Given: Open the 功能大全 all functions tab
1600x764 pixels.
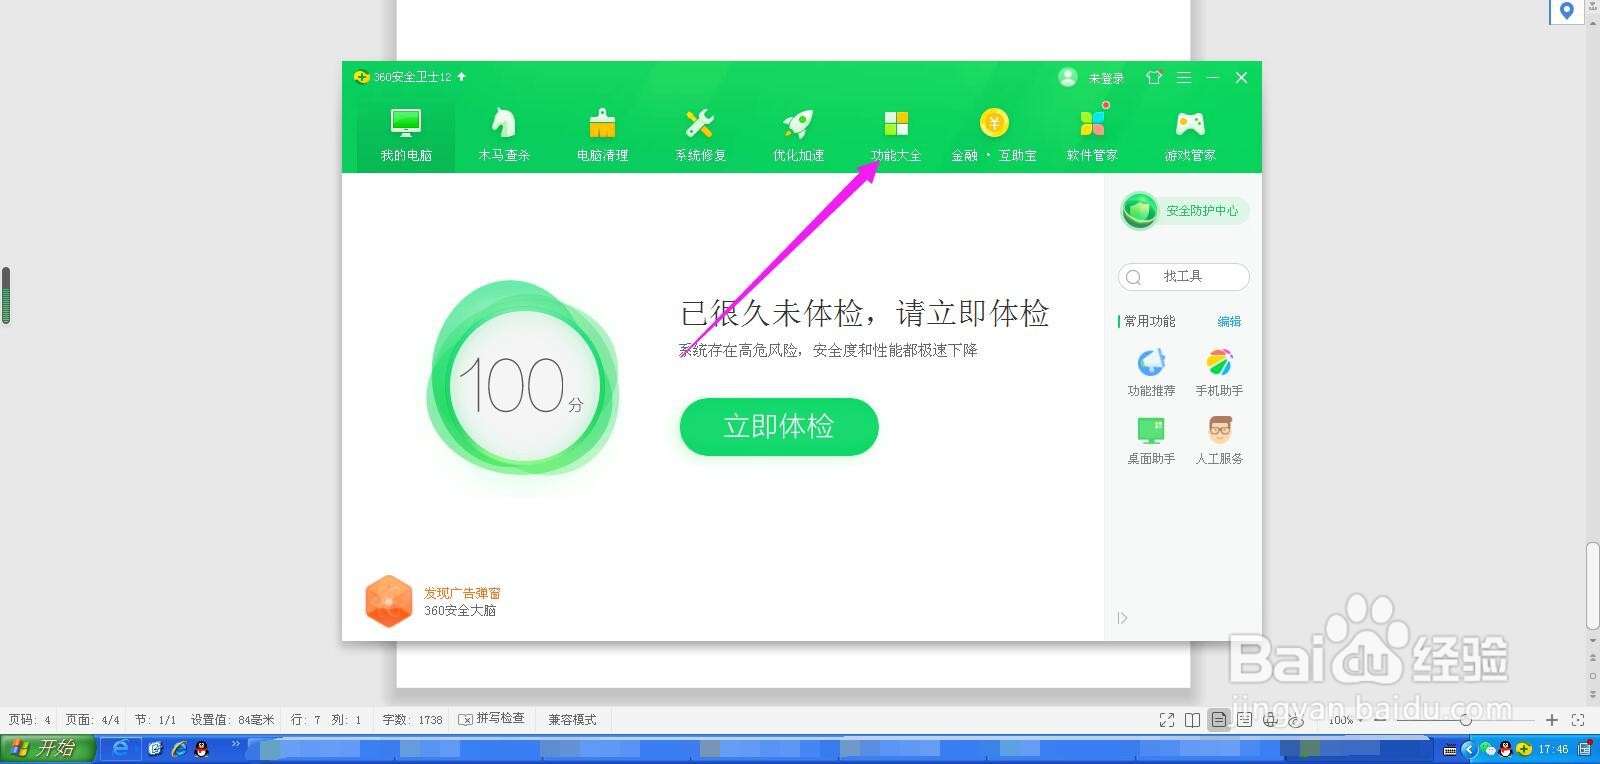Looking at the screenshot, I should [896, 135].
